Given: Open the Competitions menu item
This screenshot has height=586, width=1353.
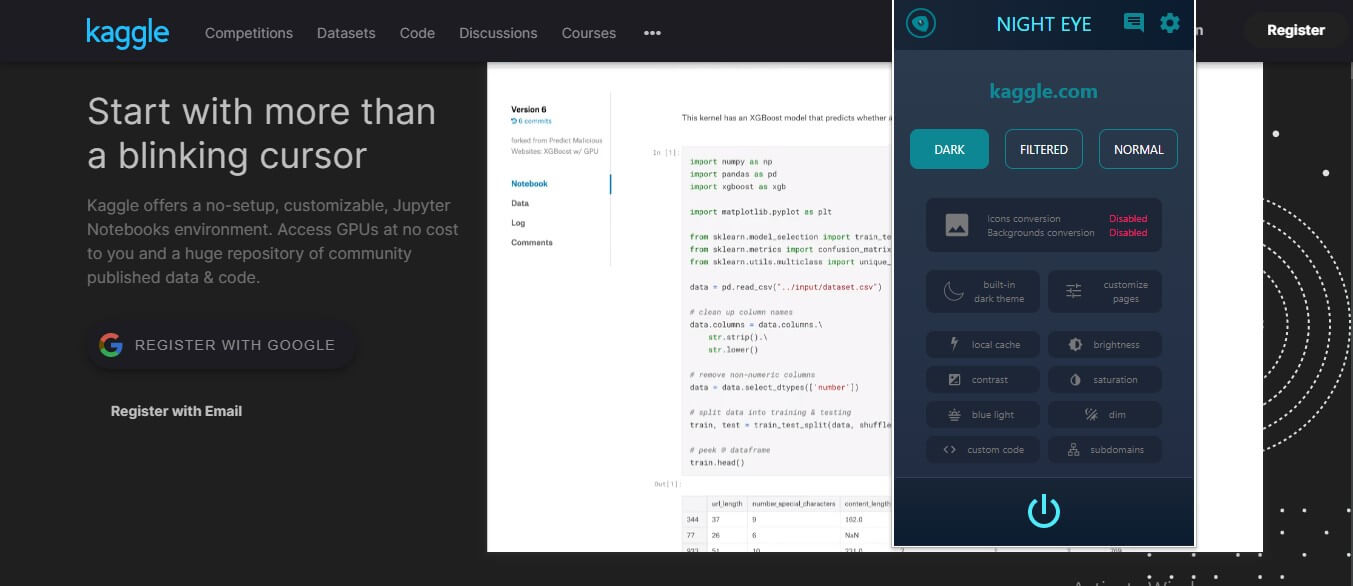Looking at the screenshot, I should (249, 33).
